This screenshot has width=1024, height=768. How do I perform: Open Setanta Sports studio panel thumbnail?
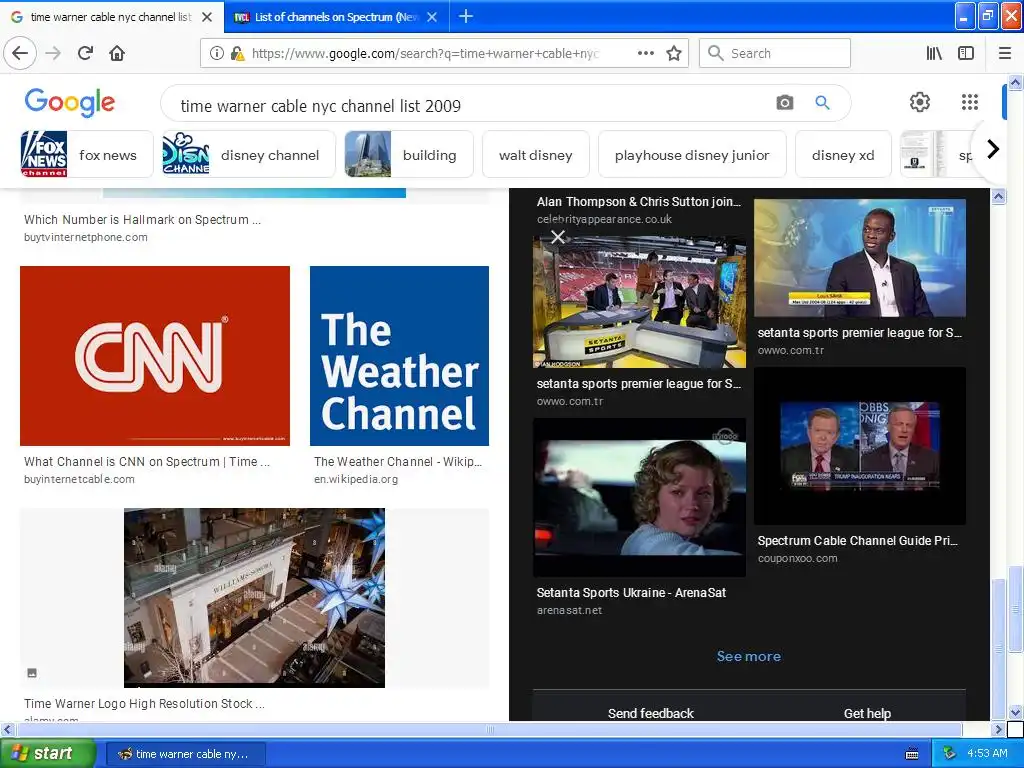click(x=639, y=302)
